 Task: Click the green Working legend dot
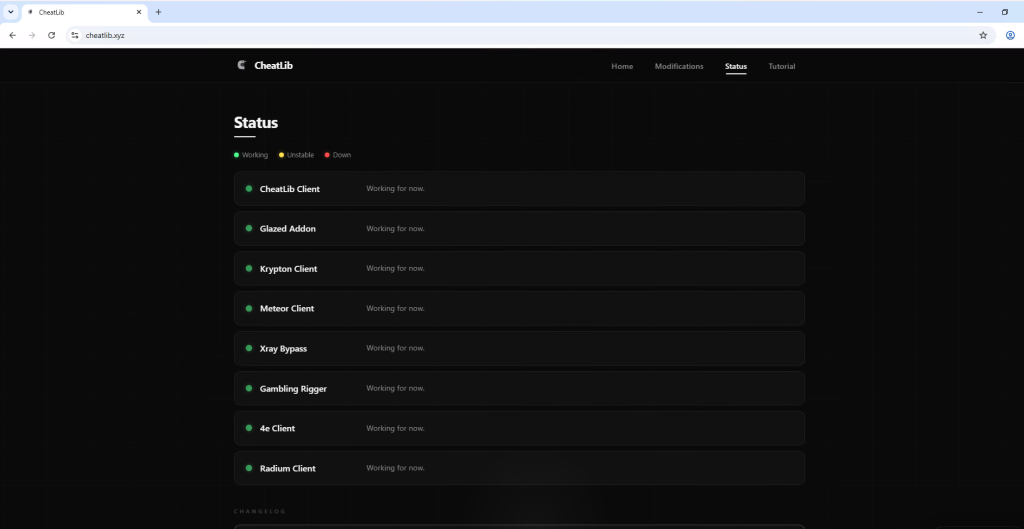tap(236, 155)
